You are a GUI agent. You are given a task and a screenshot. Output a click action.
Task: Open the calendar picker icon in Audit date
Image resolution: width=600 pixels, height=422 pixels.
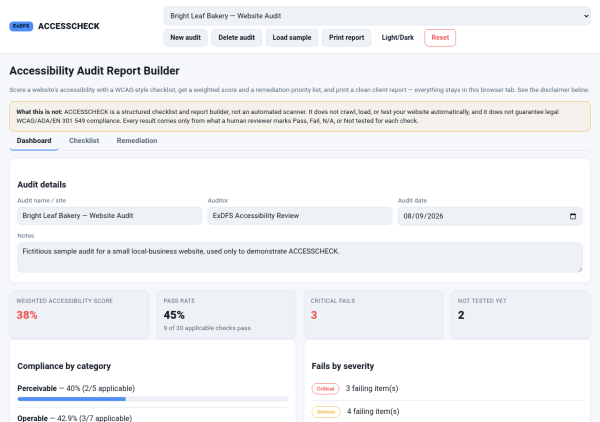pos(573,216)
